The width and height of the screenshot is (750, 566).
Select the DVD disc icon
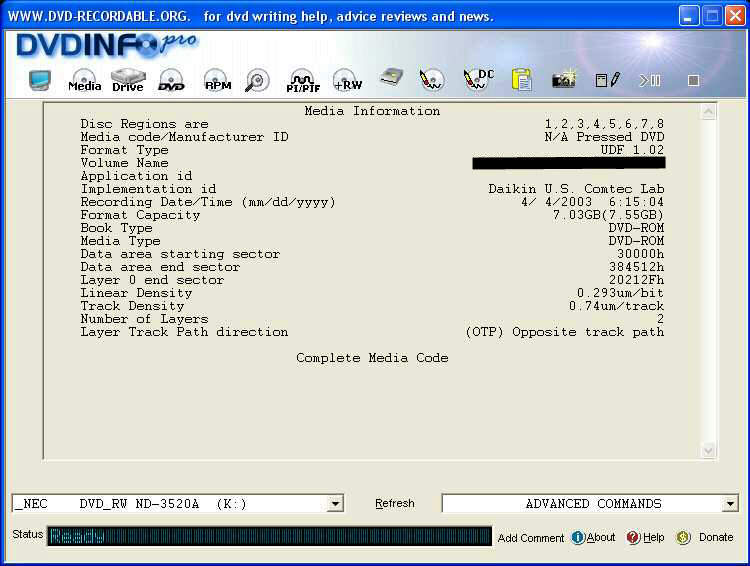171,80
